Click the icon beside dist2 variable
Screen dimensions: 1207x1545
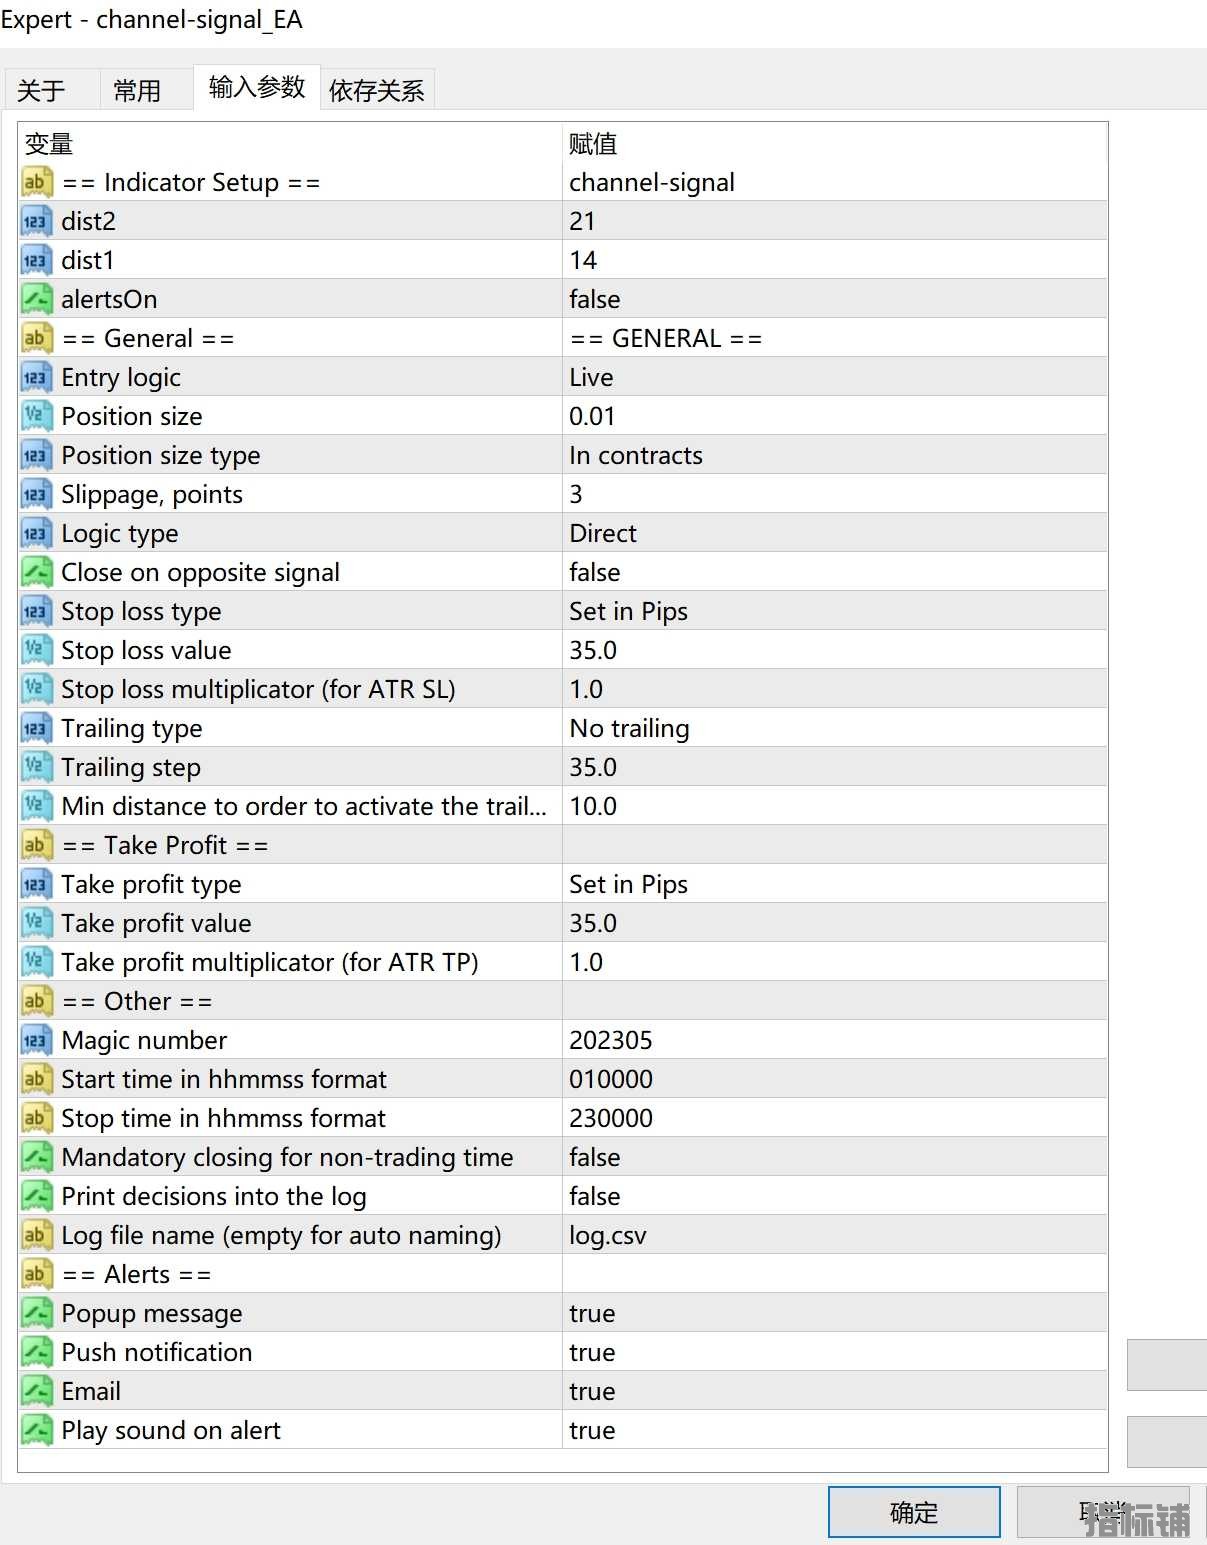click(x=35, y=221)
